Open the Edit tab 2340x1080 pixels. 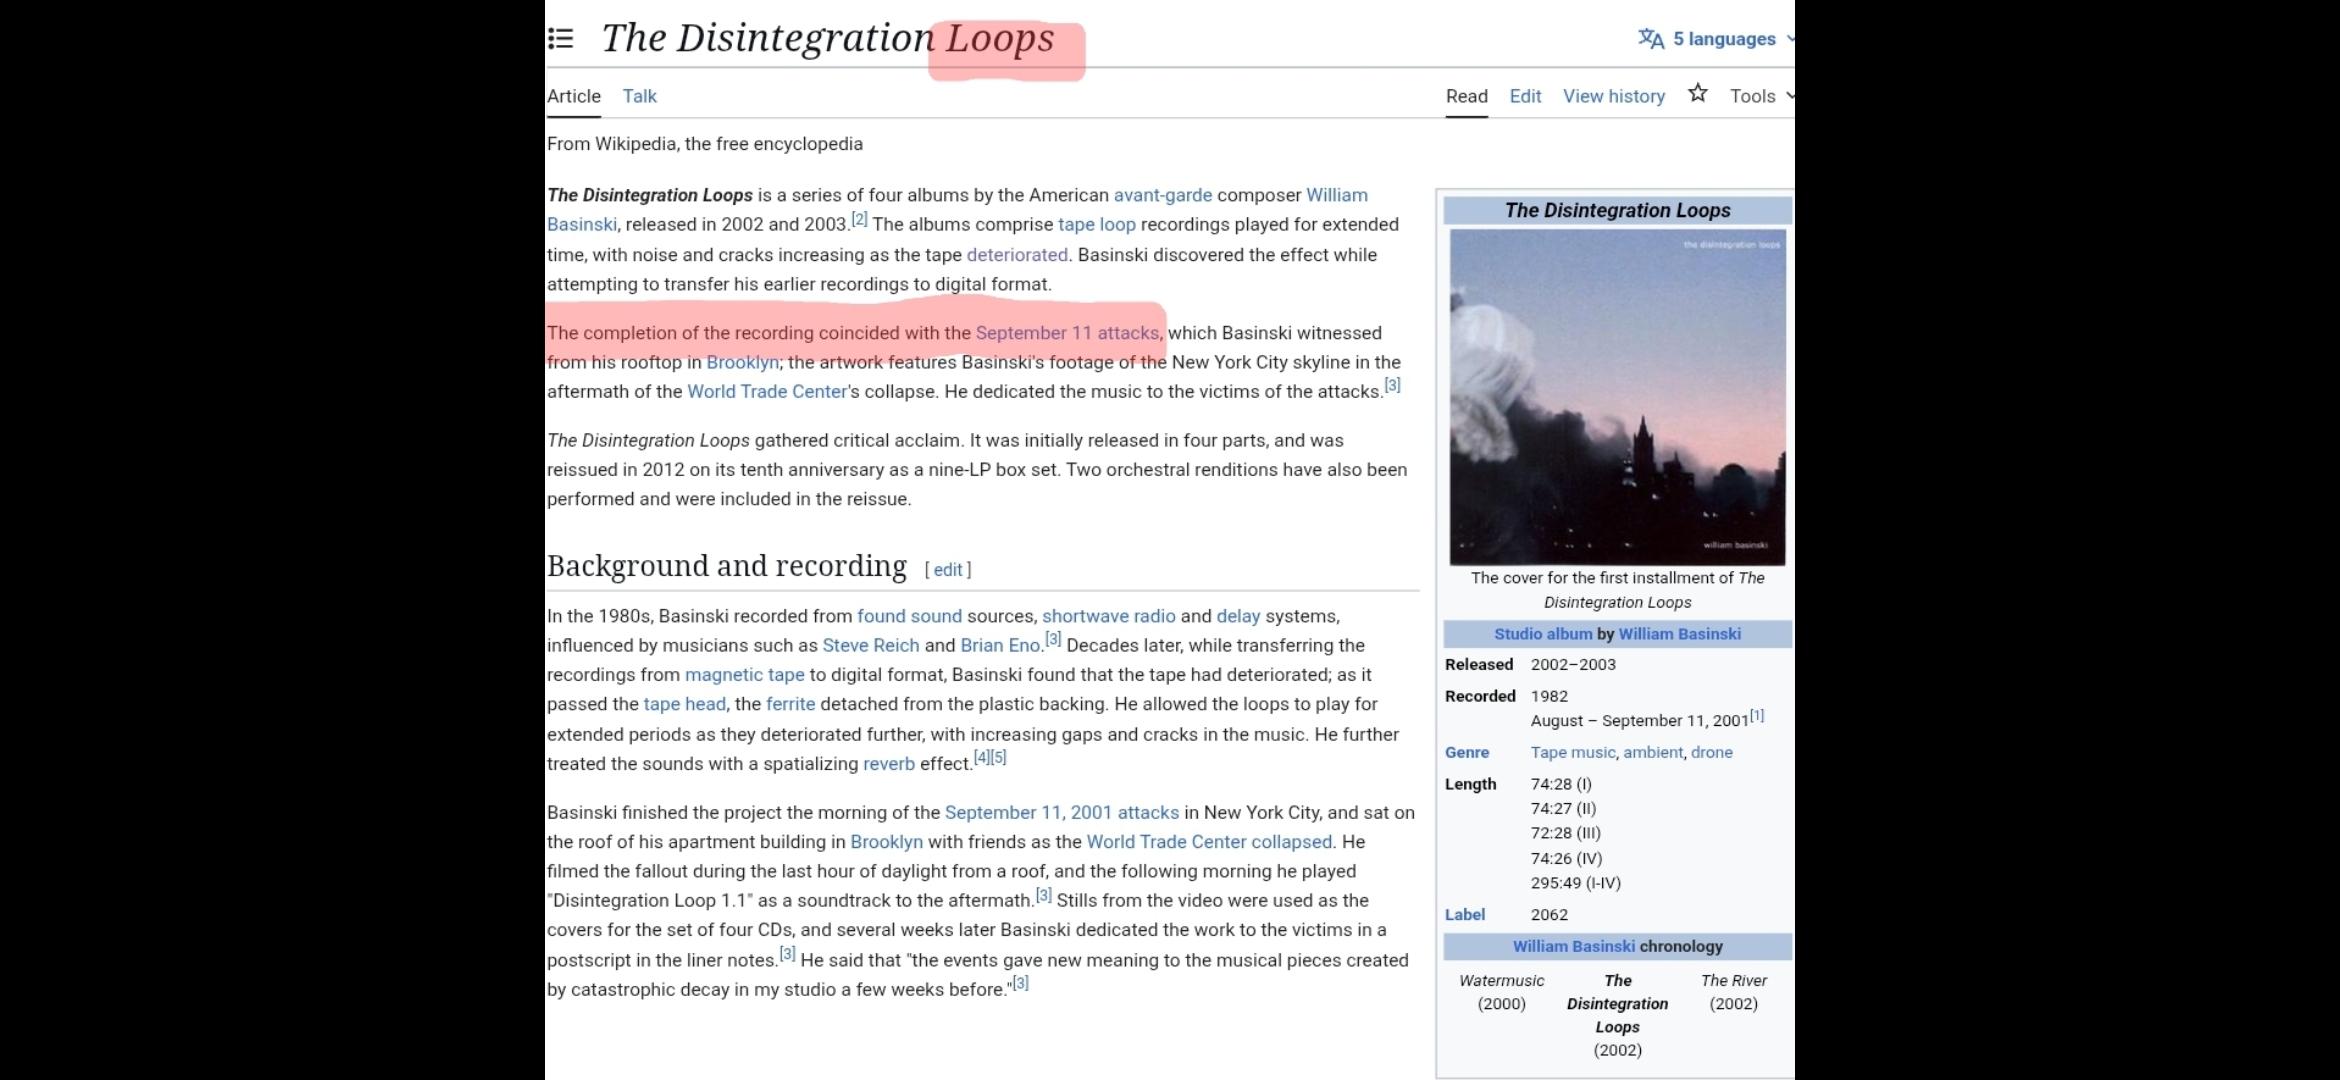tap(1524, 96)
